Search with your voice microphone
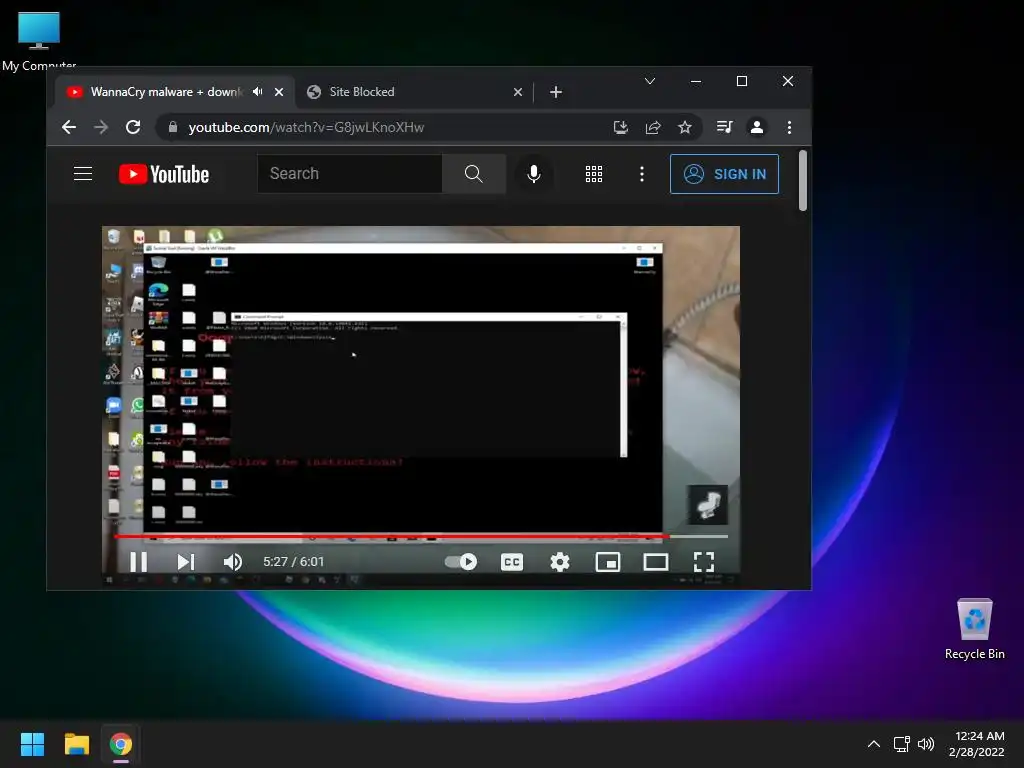Viewport: 1024px width, 768px height. [534, 174]
